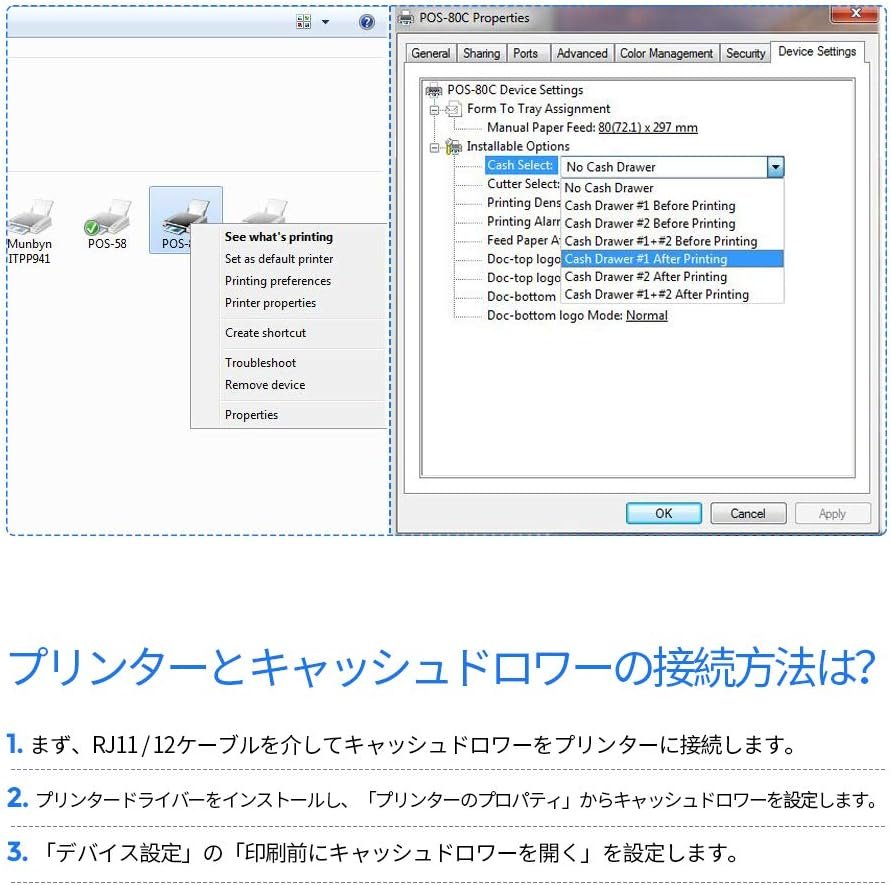Screen dimensions: 891x885
Task: Click the Installable Options icon
Action: tap(454, 147)
